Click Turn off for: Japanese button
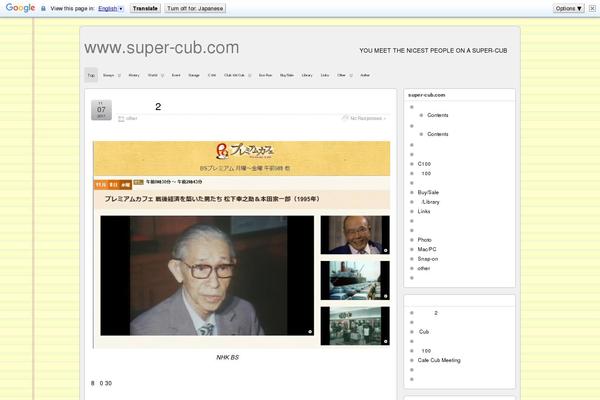The height and width of the screenshot is (400, 600). (x=195, y=8)
